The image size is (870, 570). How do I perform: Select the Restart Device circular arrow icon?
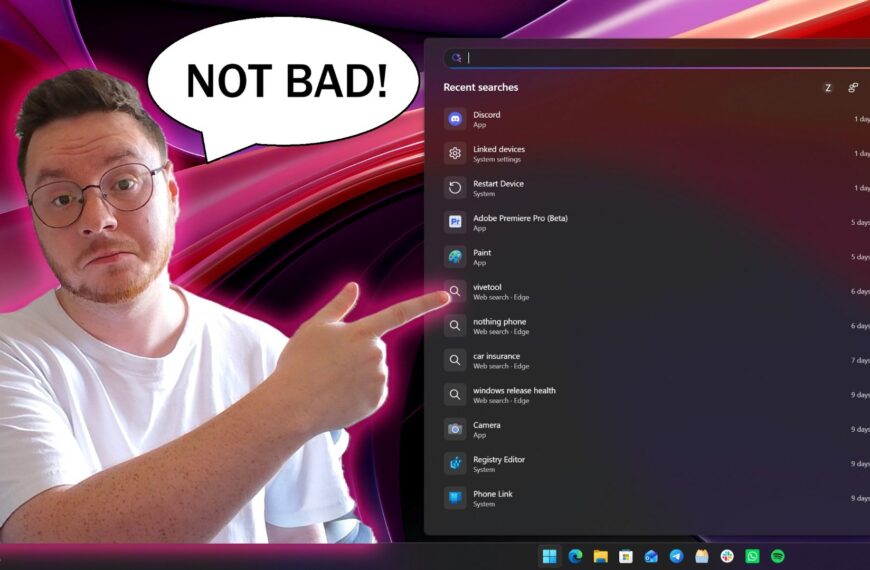point(455,188)
